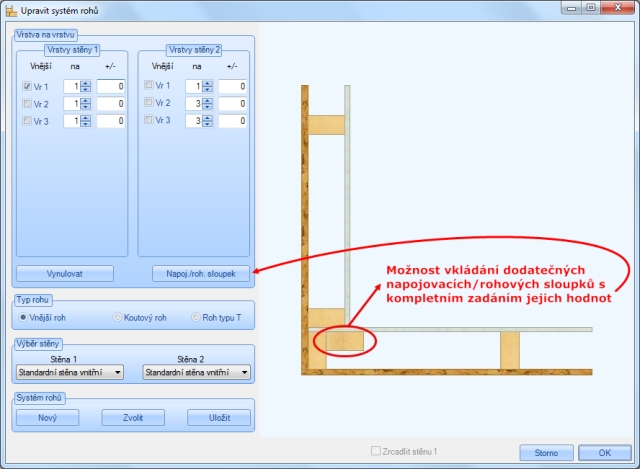Minimize the Upravit systém rohů window
The width and height of the screenshot is (640, 469).
pos(571,8)
